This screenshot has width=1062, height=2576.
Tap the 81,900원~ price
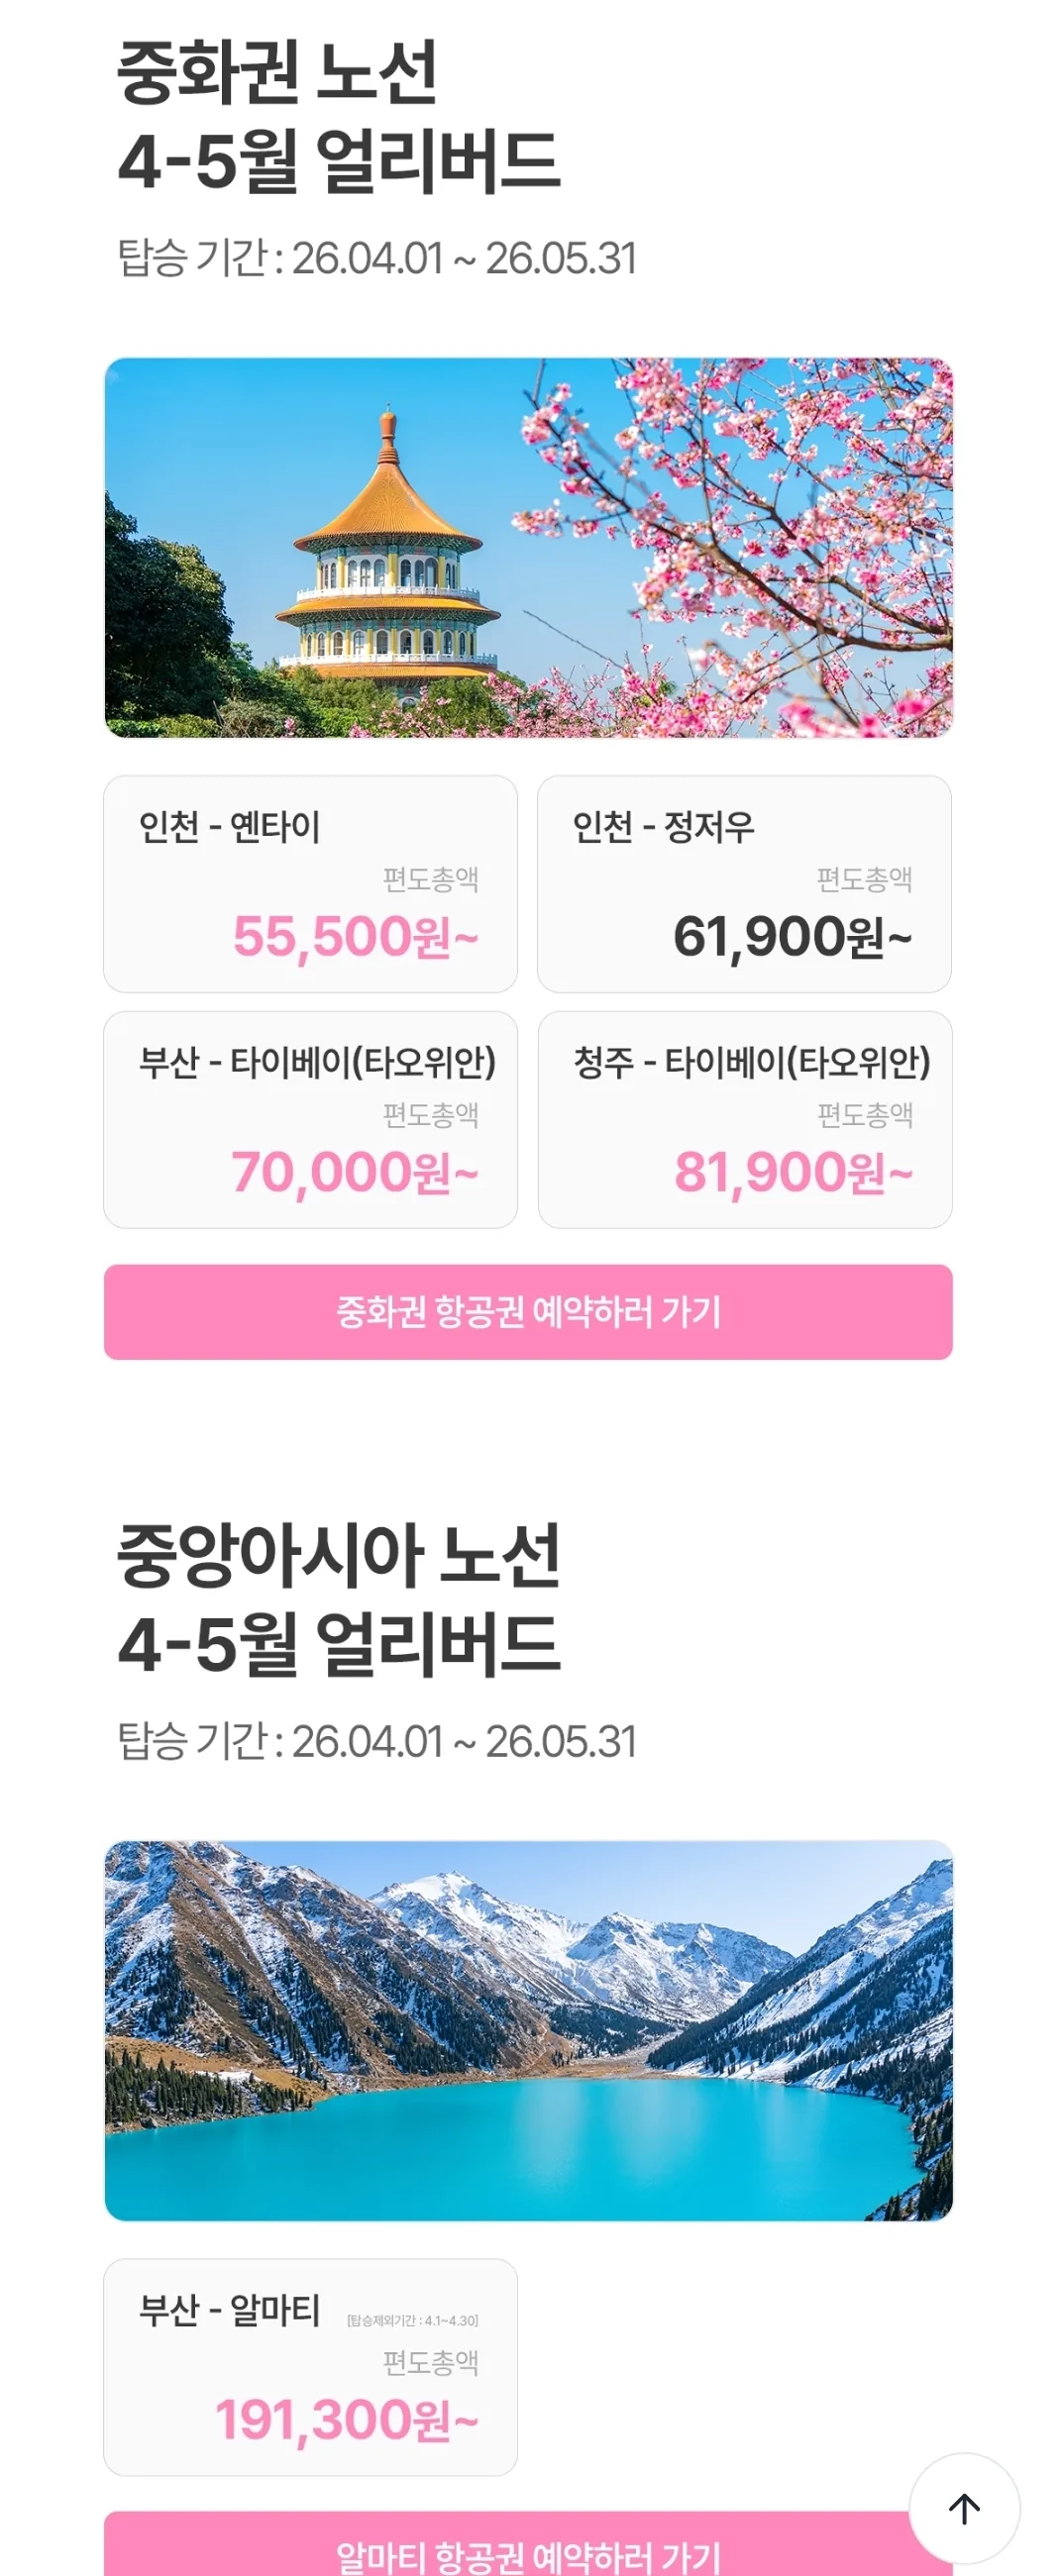click(x=794, y=1173)
